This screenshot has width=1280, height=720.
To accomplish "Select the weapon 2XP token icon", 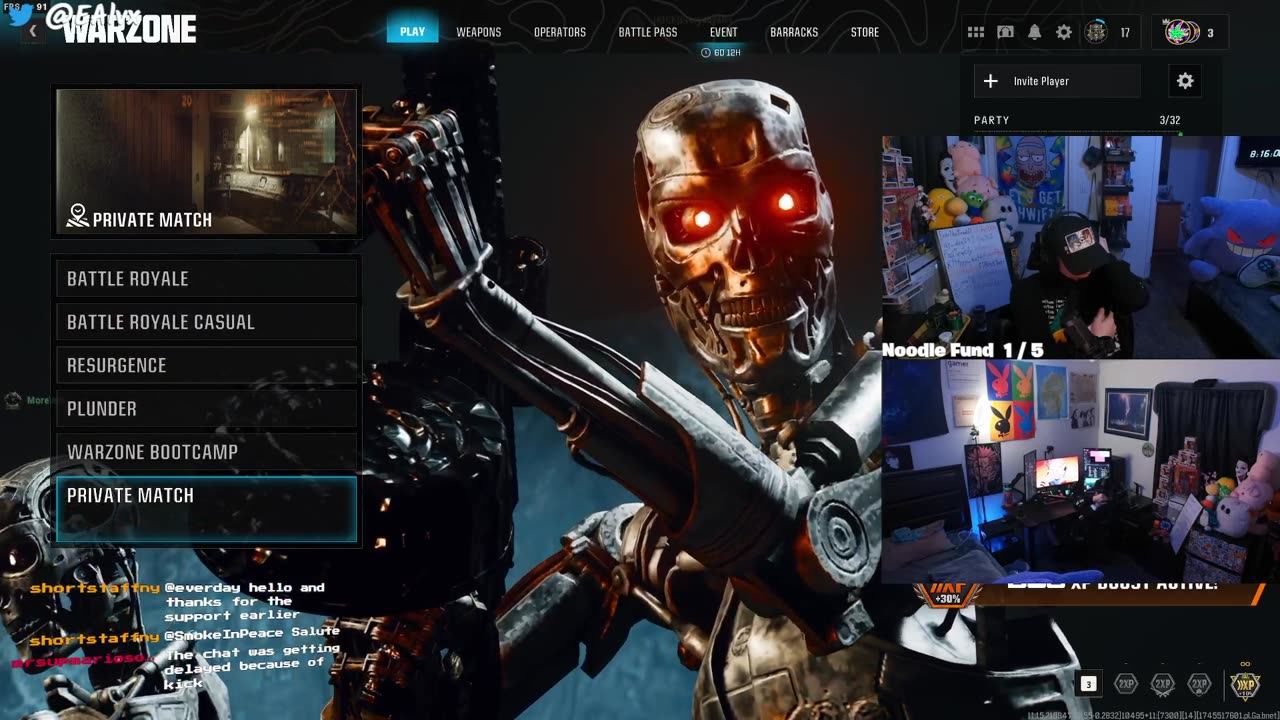I will coord(1162,684).
